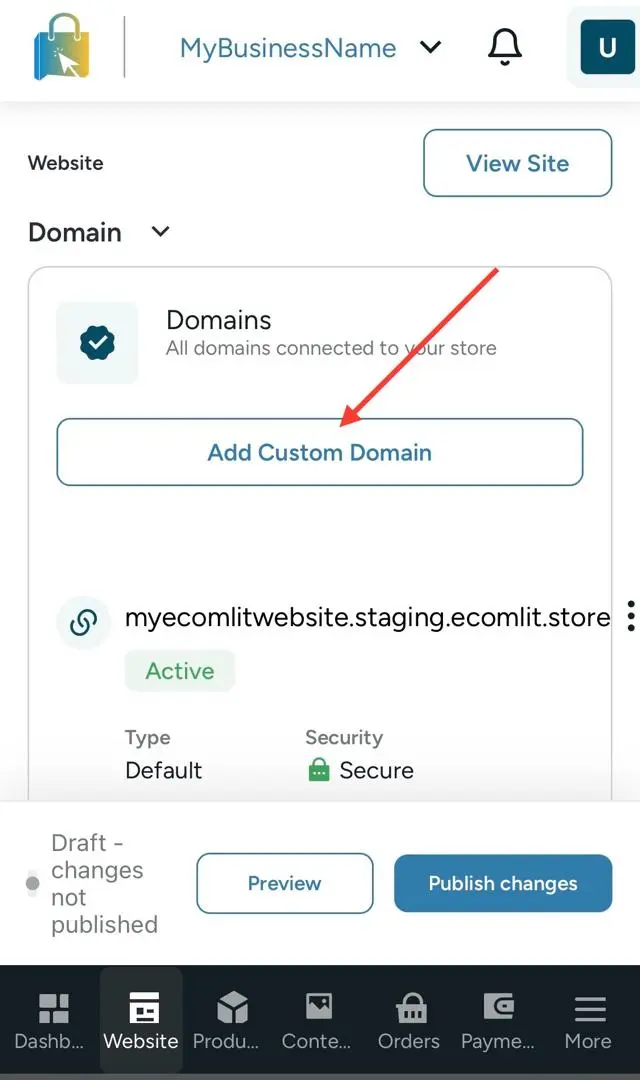Open the user avatar U menu
Viewport: 640px width, 1080px height.
[607, 47]
